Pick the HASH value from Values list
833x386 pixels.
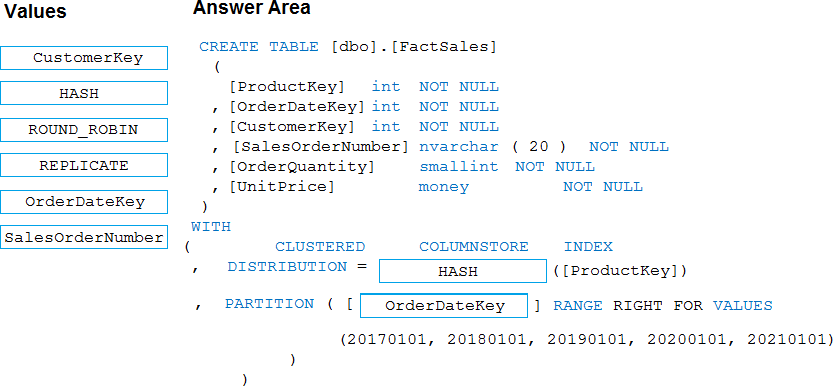tap(84, 93)
